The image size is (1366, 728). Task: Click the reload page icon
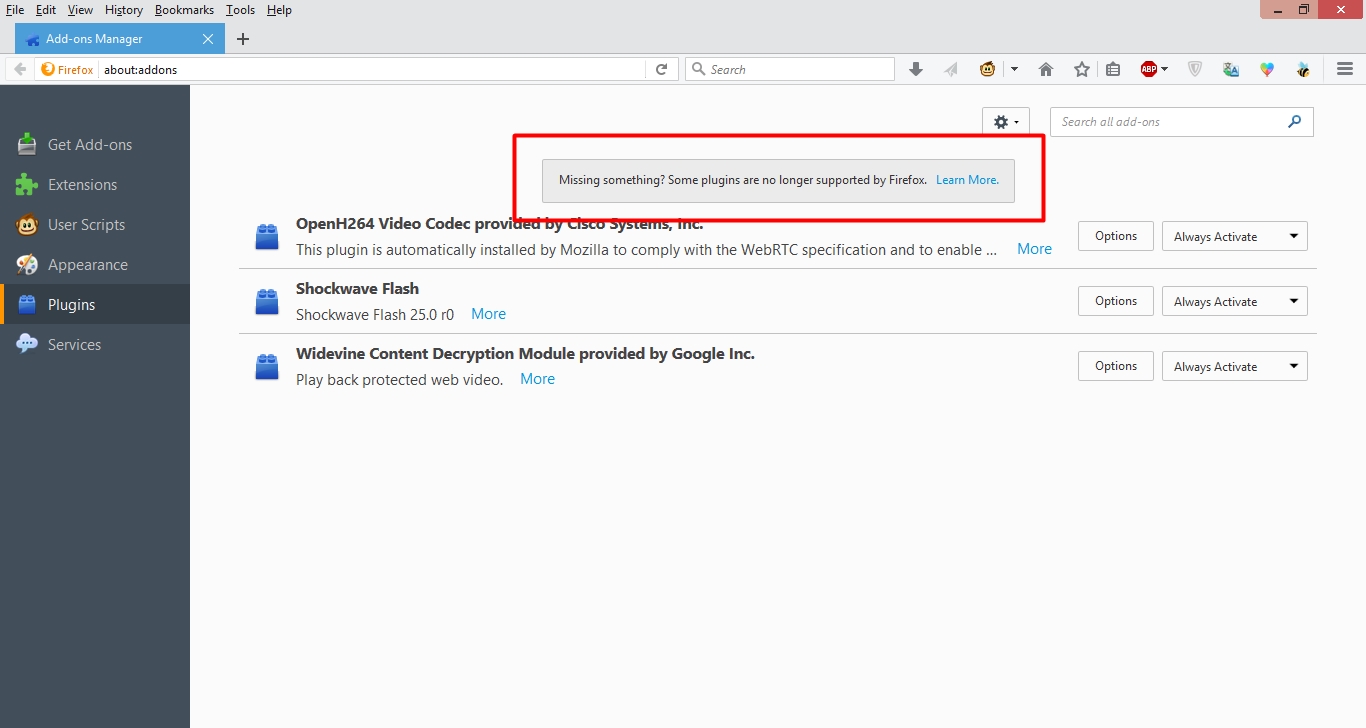coord(661,69)
